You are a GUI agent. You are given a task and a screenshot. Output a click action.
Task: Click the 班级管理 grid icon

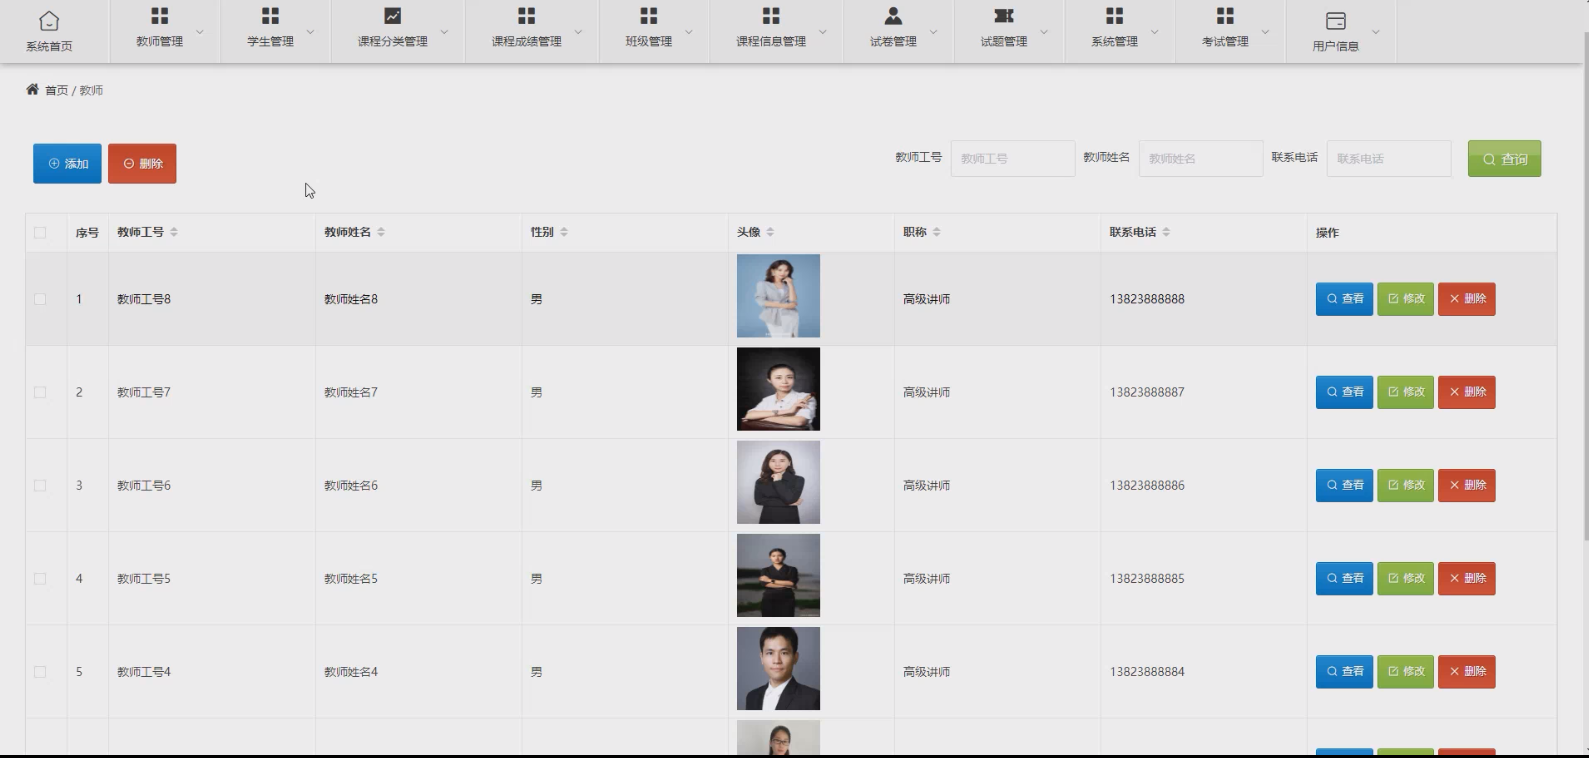(x=649, y=16)
